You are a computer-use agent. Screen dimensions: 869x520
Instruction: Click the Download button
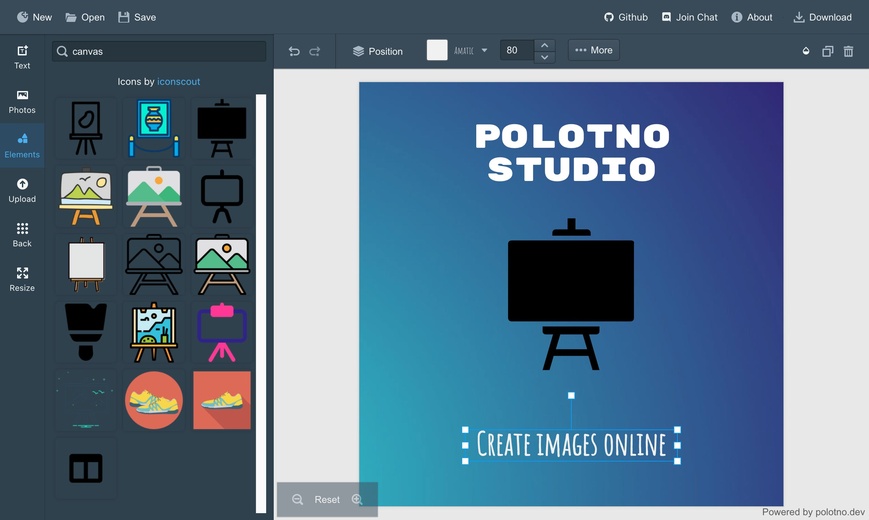coord(822,17)
